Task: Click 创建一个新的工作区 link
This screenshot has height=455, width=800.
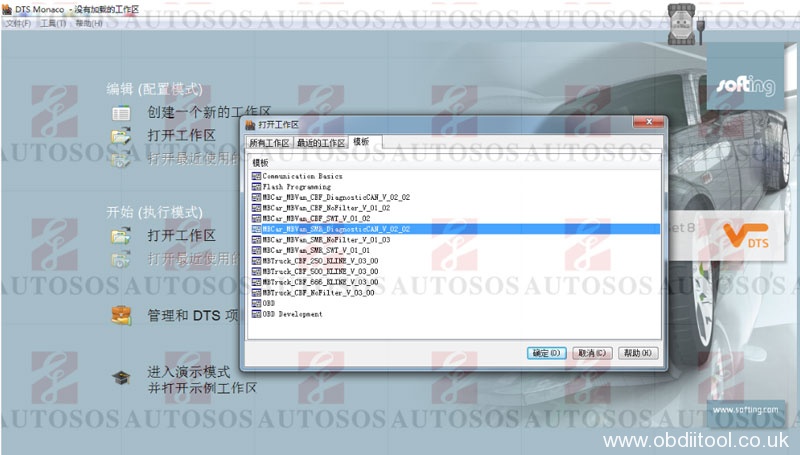Action: pyautogui.click(x=209, y=112)
